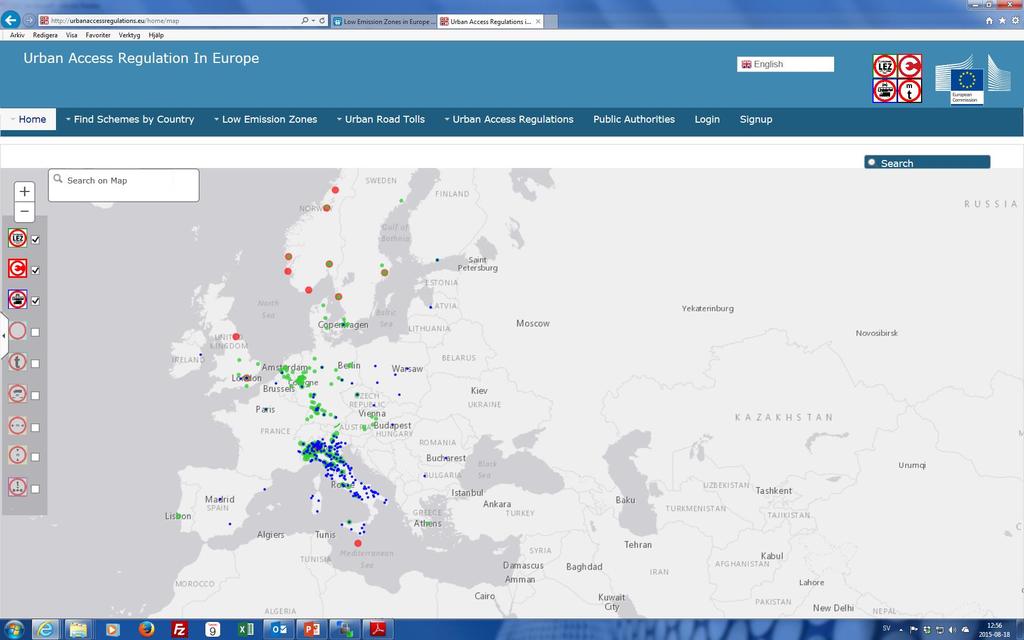Click the urban access four-sign logo in header
This screenshot has height=640, width=1024.
[897, 78]
